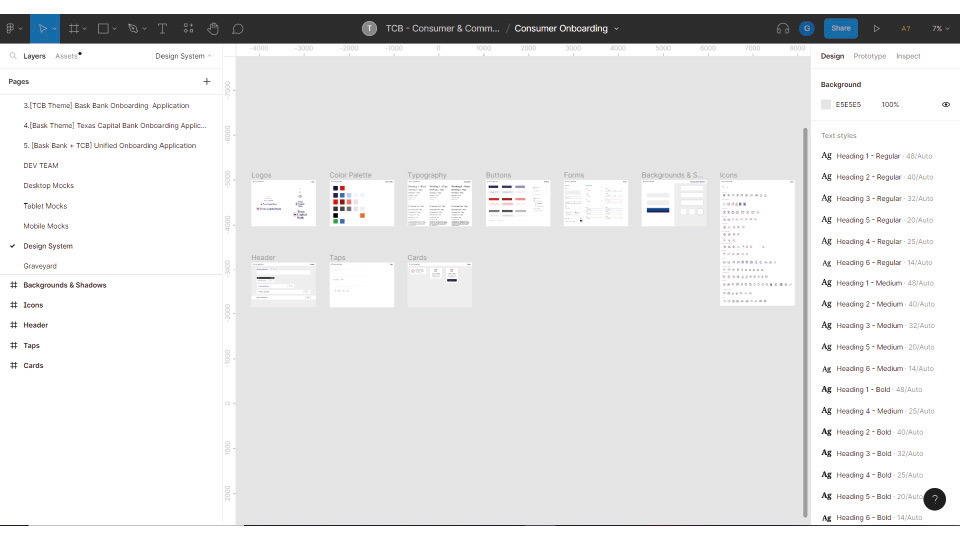Open the Consumer Onboarding file menu chevron
Viewport: 960px width, 540px height.
[x=617, y=29]
